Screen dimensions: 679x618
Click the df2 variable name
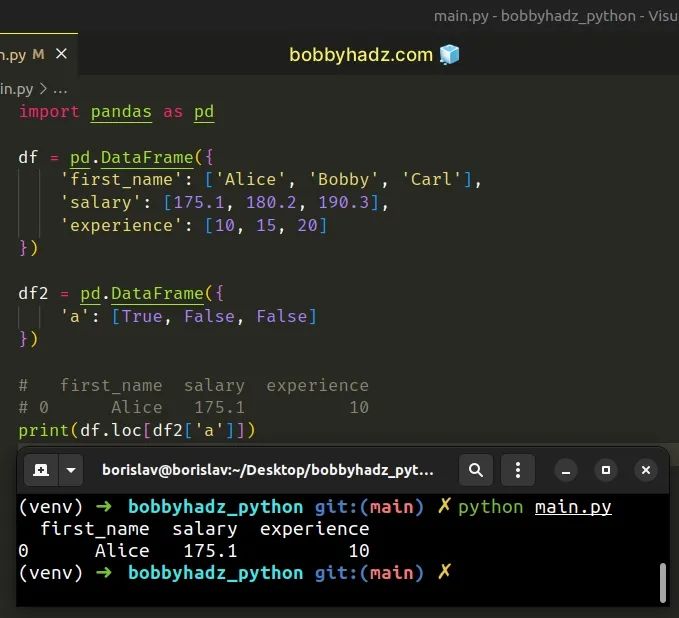(33, 294)
